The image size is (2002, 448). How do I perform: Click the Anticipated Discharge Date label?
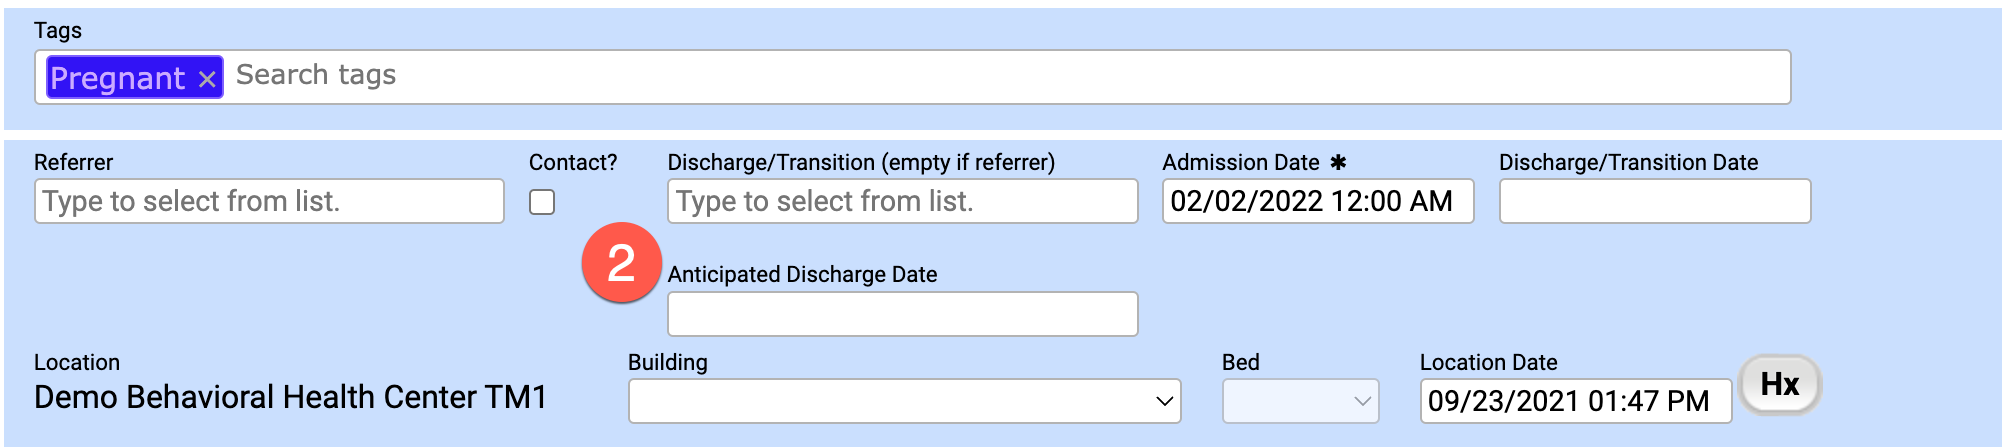[802, 274]
